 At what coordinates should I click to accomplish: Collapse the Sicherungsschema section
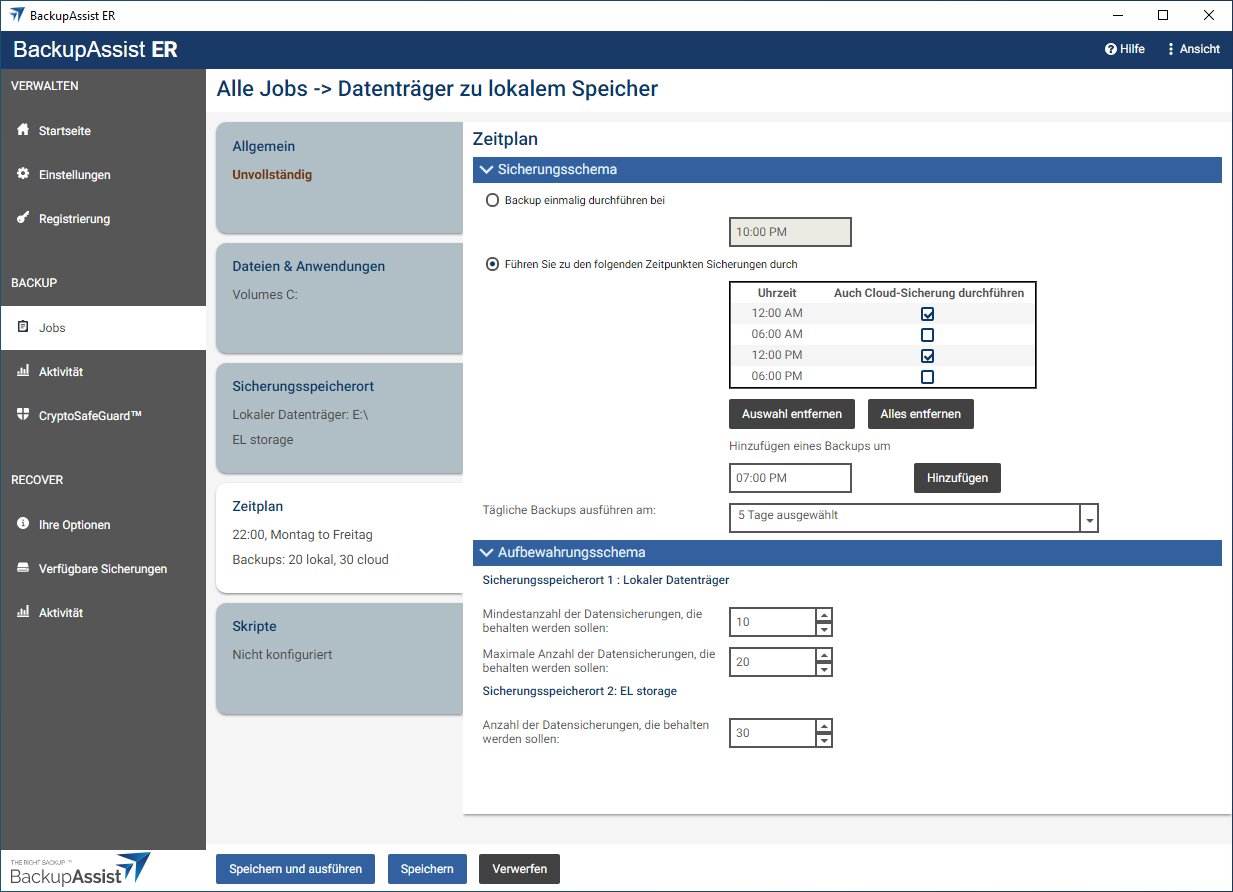click(487, 170)
